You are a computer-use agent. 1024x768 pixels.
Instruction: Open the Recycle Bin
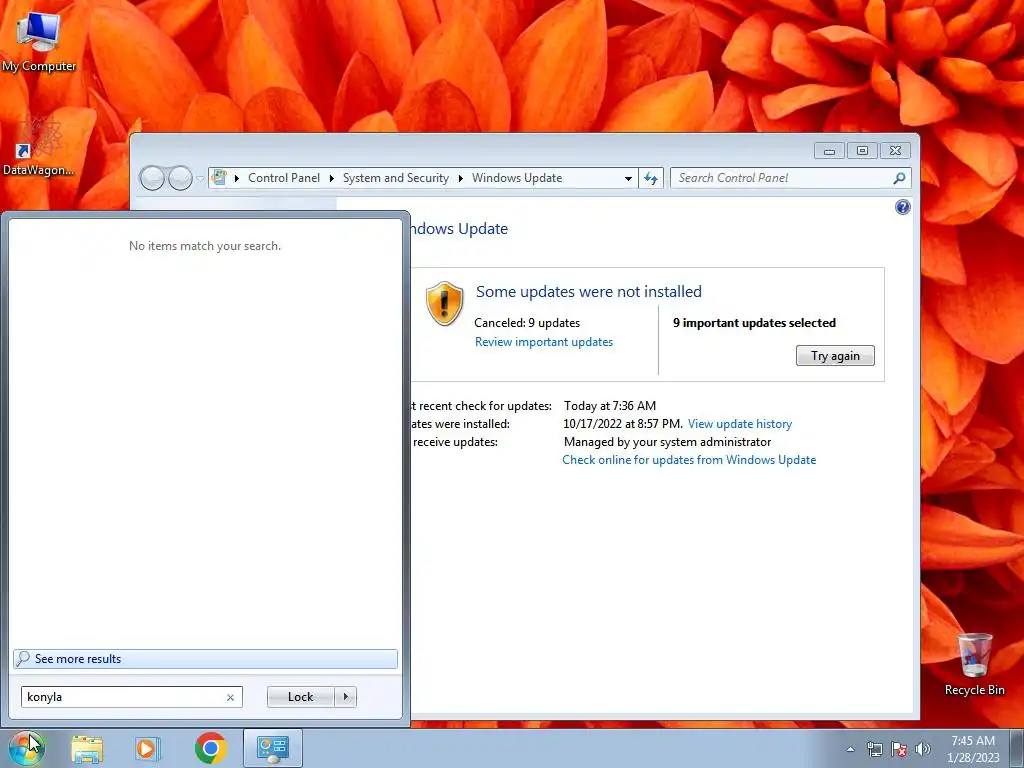tap(974, 665)
